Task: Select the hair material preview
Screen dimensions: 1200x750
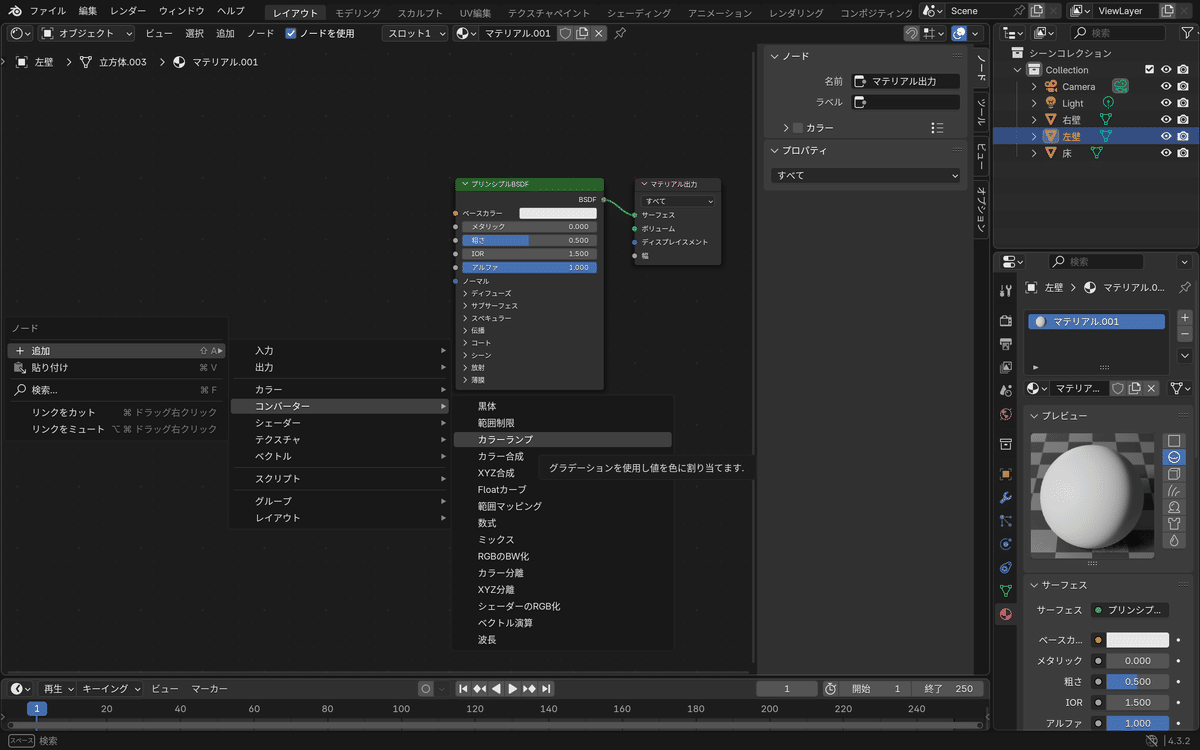Action: coord(1174,491)
